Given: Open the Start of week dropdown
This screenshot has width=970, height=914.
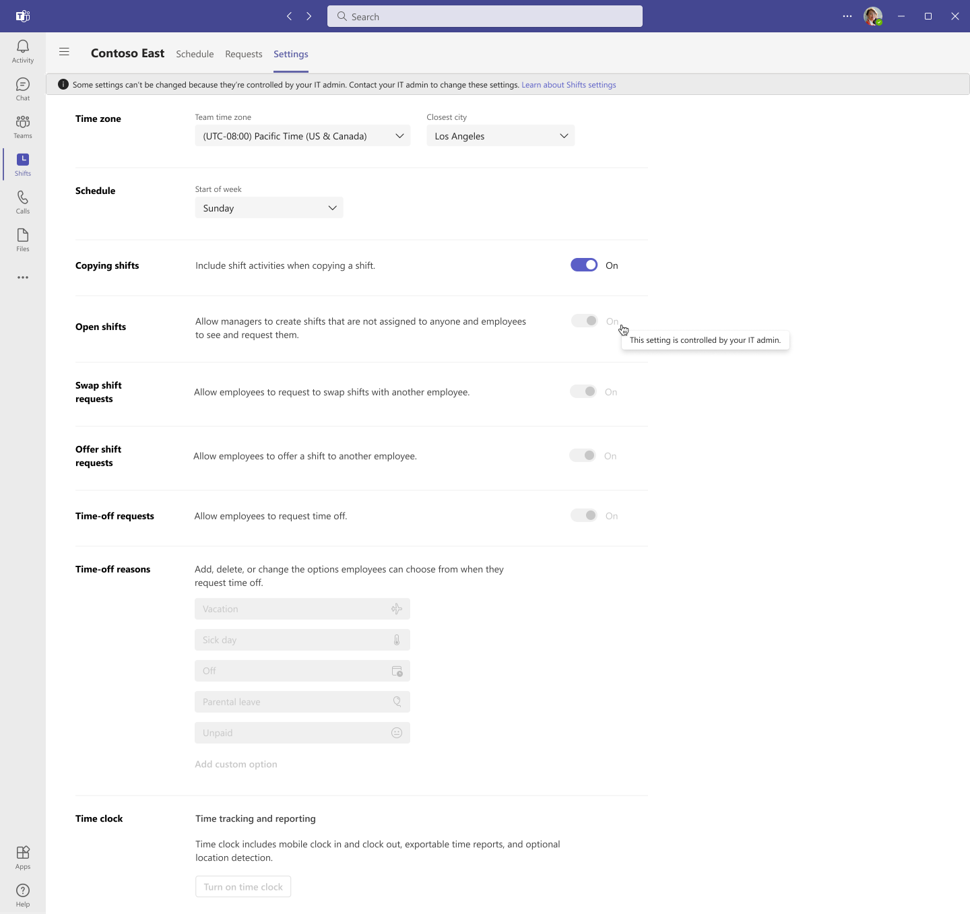Looking at the screenshot, I should (x=269, y=208).
